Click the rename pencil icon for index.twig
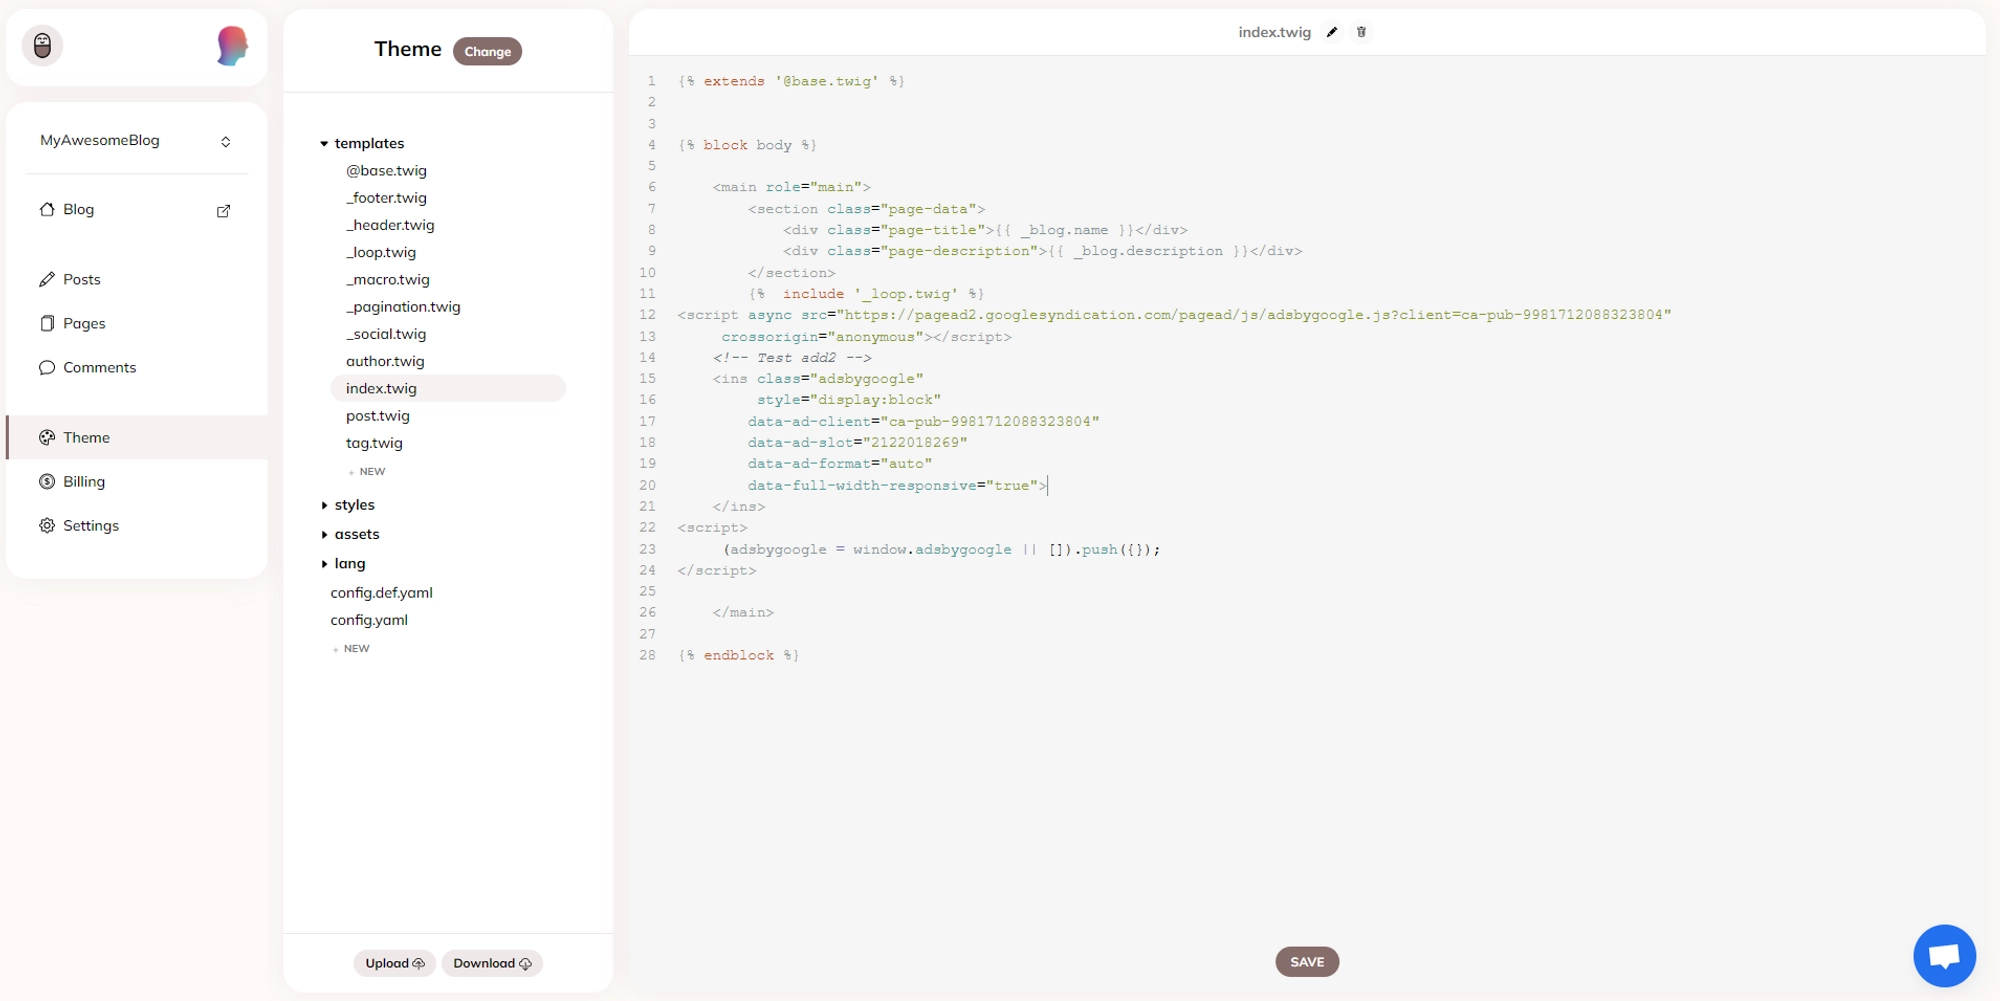The image size is (2000, 1001). click(x=1332, y=32)
